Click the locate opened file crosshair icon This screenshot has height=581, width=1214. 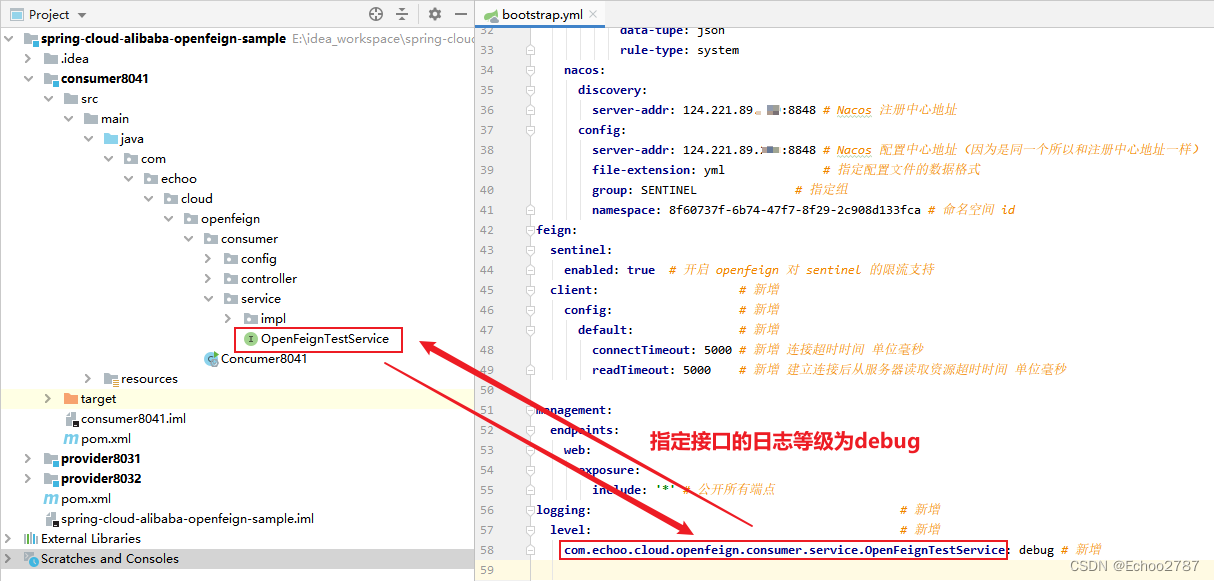(x=376, y=14)
